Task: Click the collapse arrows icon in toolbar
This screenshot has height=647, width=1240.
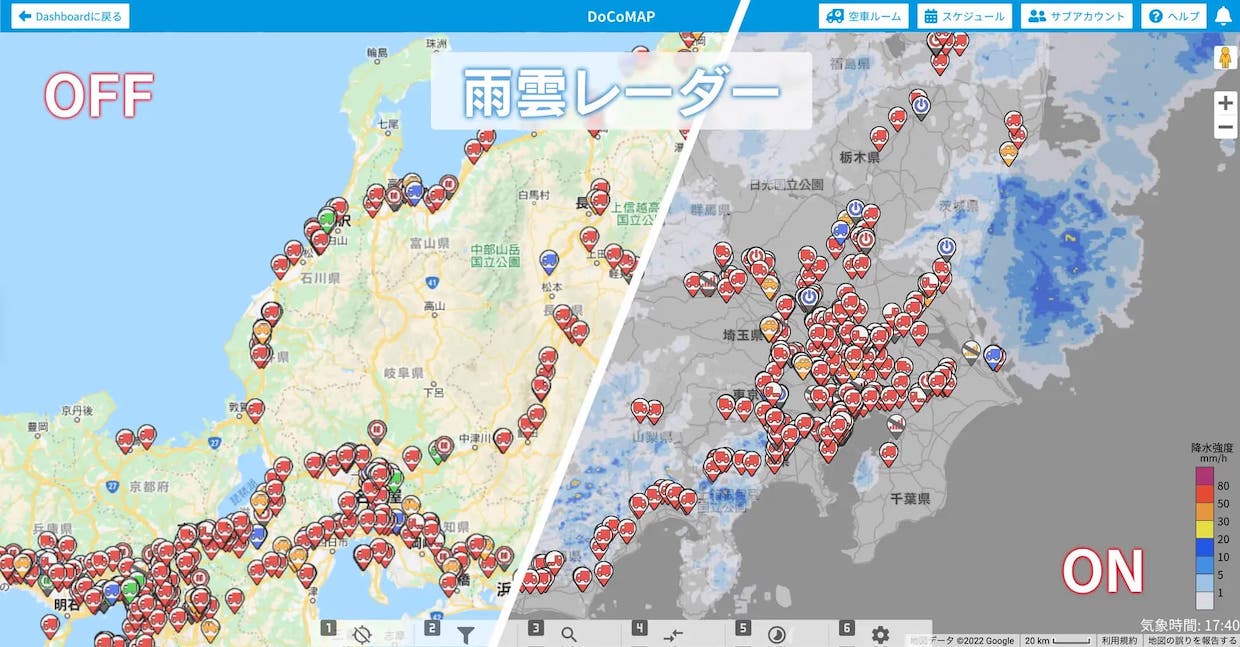Action: [673, 634]
